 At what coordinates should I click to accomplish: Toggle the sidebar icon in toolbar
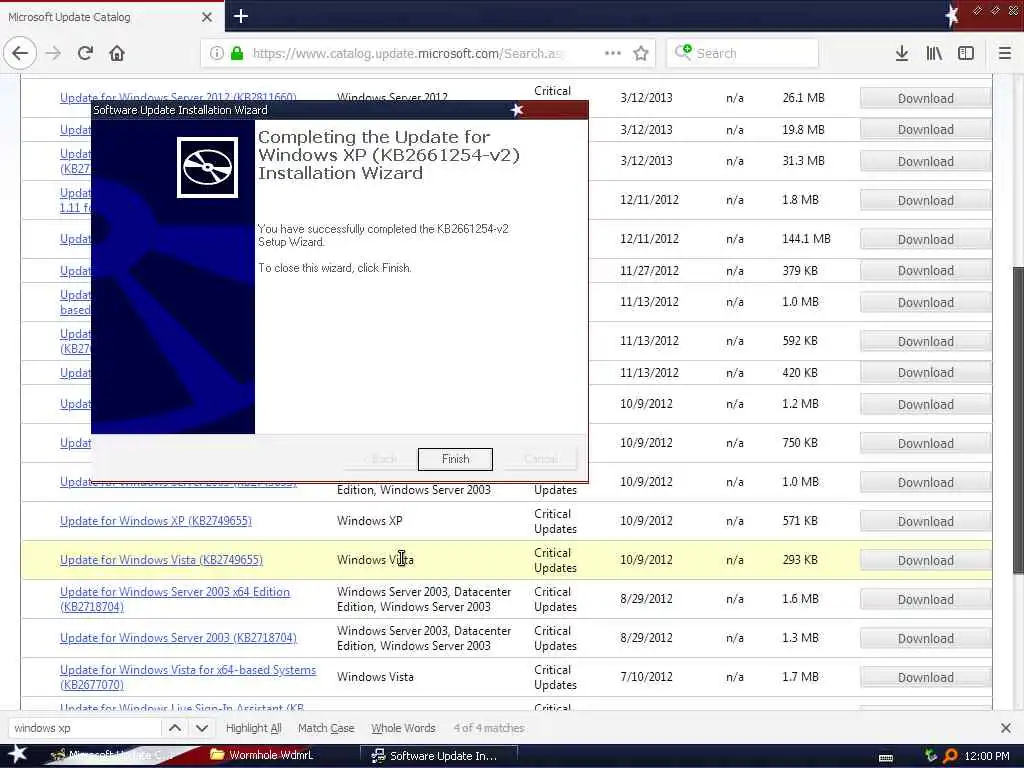[966, 53]
